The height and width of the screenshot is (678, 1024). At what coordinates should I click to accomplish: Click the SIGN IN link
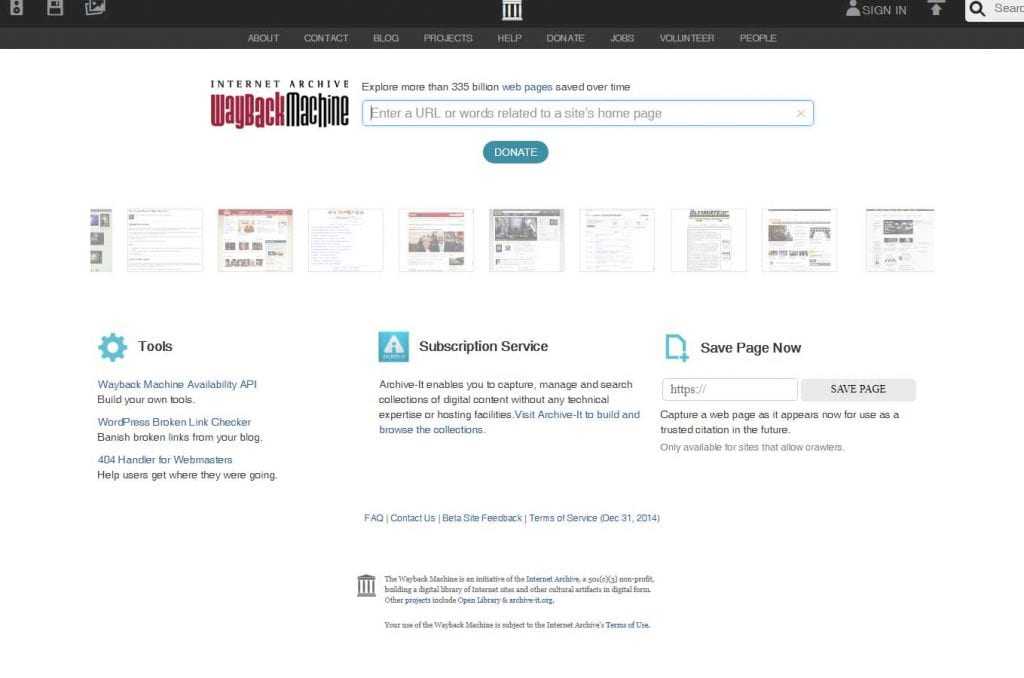(884, 10)
